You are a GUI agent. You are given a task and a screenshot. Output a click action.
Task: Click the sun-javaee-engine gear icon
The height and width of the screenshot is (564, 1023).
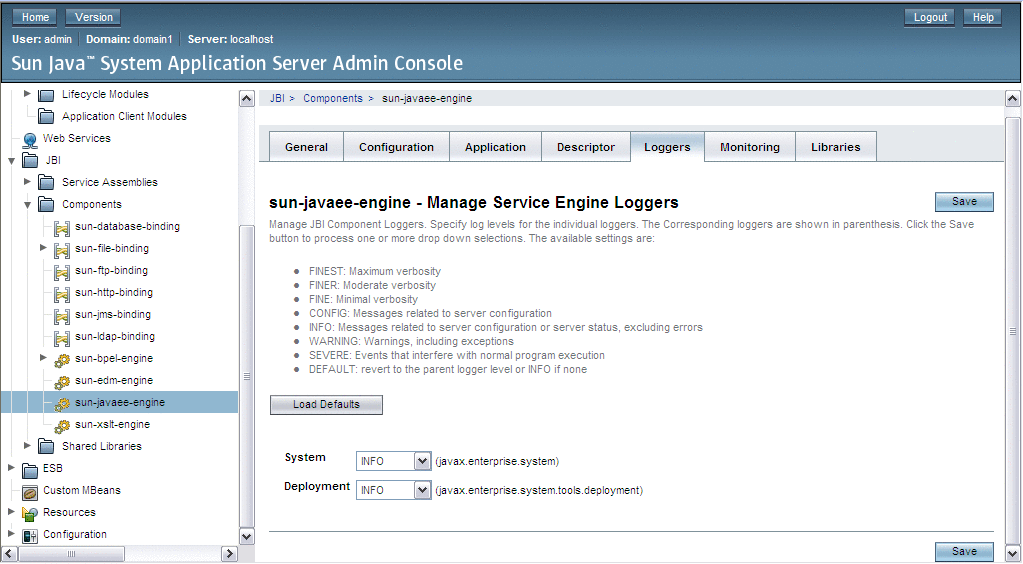pyautogui.click(x=62, y=404)
